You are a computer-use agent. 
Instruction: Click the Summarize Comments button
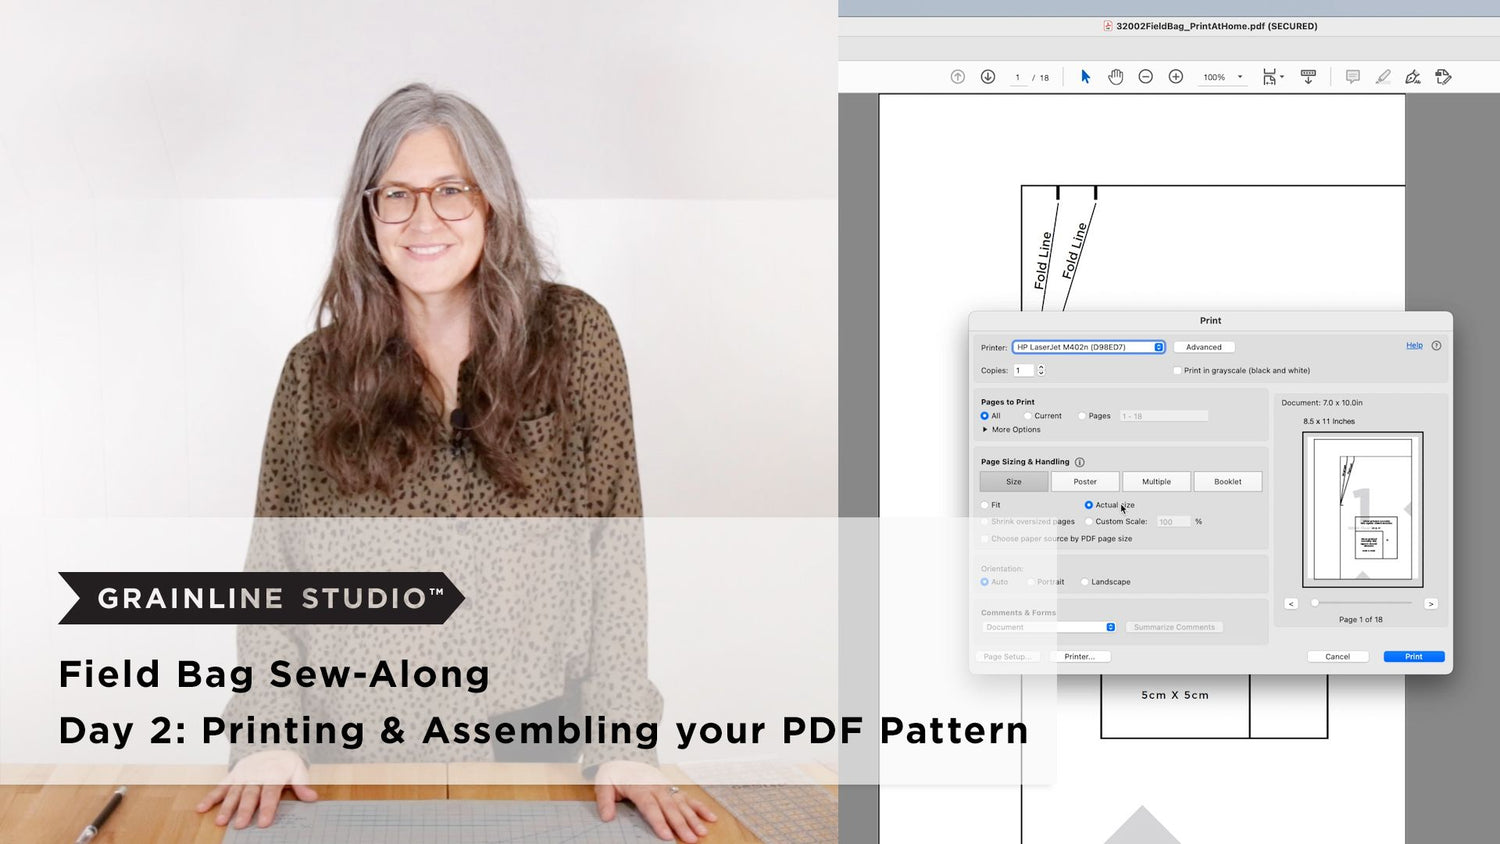1174,627
